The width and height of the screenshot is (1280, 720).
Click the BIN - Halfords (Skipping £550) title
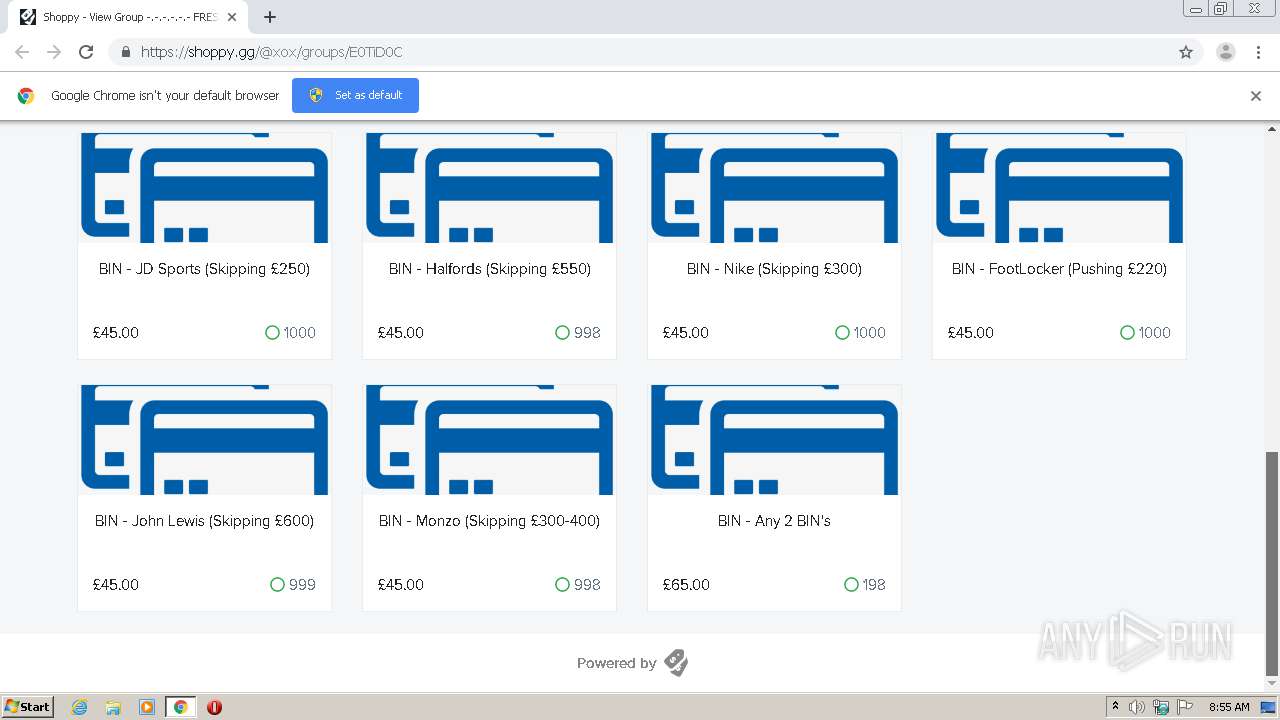point(490,269)
